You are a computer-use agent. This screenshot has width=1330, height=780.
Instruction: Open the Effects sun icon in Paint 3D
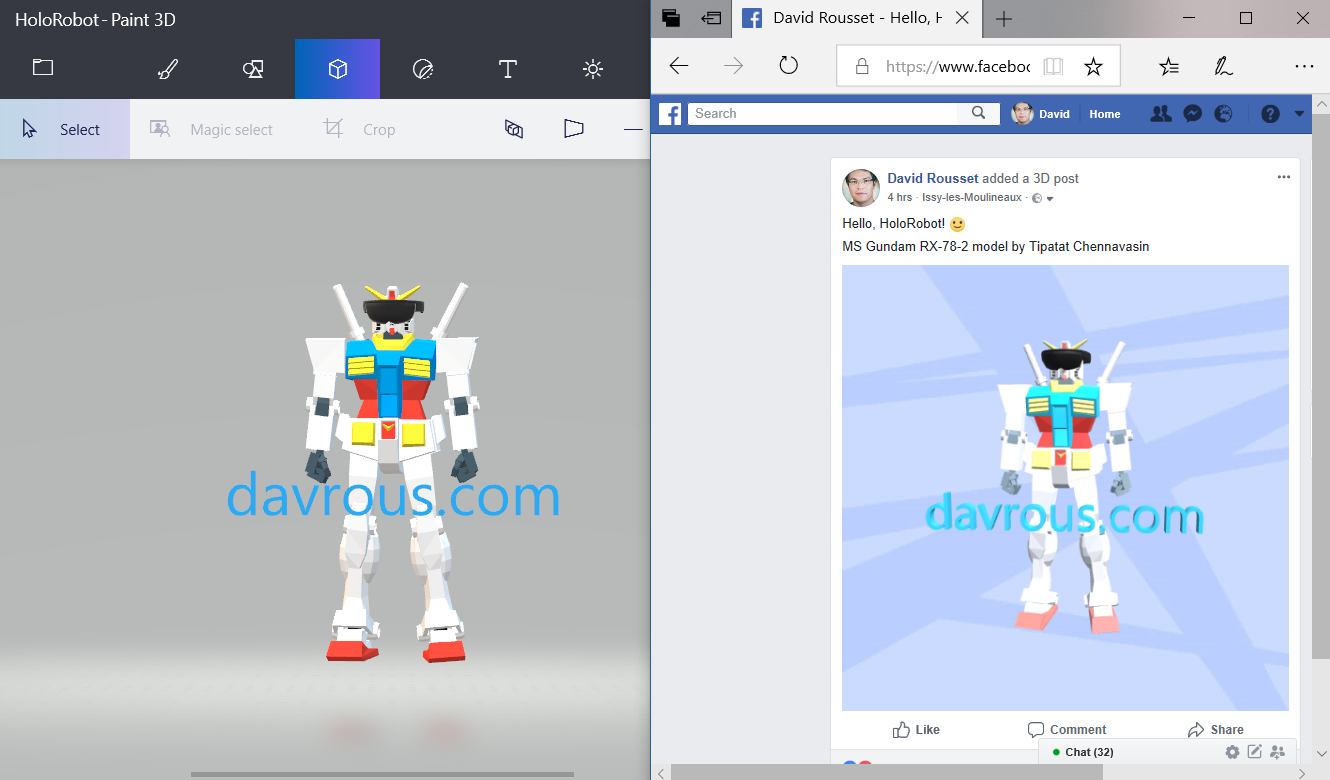tap(593, 69)
